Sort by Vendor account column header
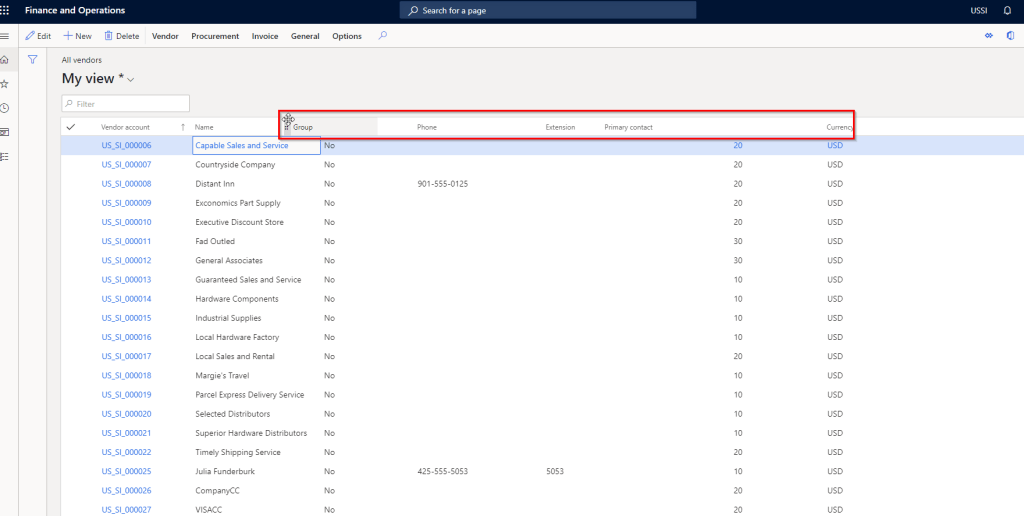Screen dimensions: 1024x516 tap(125, 127)
